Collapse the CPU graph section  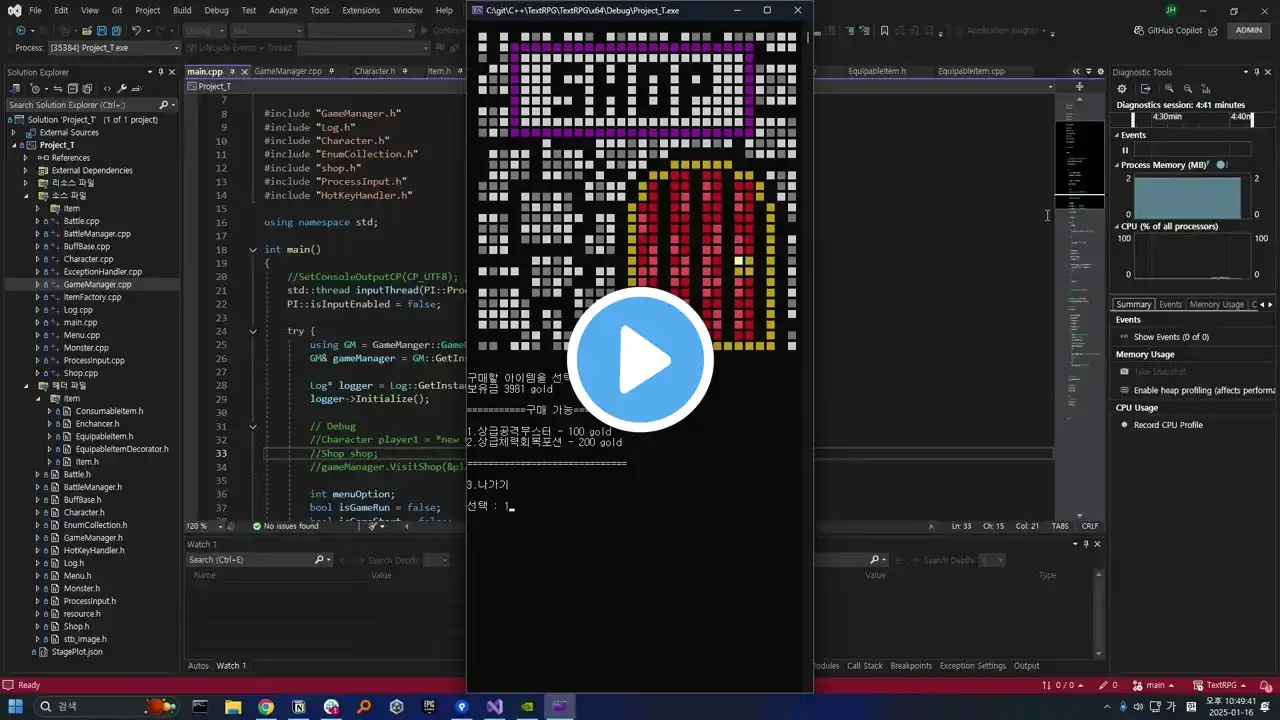(1117, 227)
